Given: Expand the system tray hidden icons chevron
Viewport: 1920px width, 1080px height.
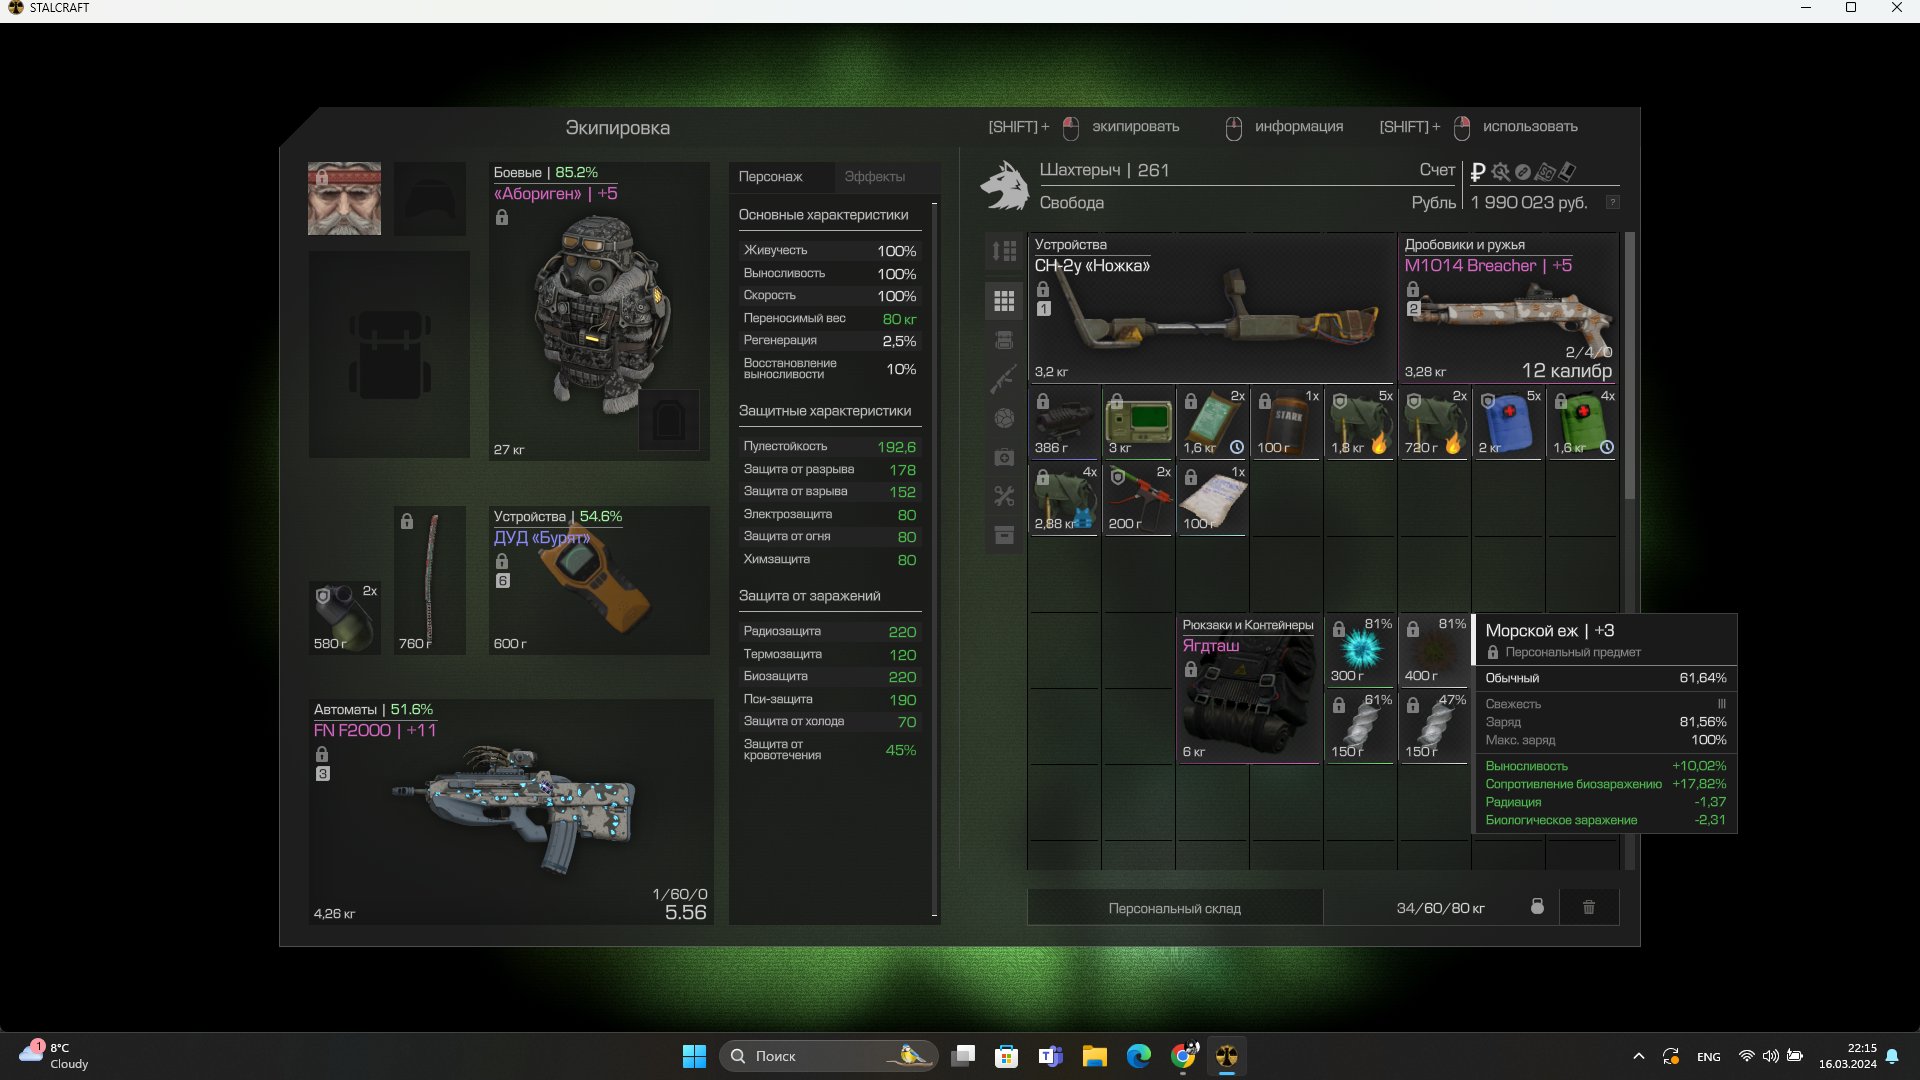Looking at the screenshot, I should (x=1638, y=1056).
